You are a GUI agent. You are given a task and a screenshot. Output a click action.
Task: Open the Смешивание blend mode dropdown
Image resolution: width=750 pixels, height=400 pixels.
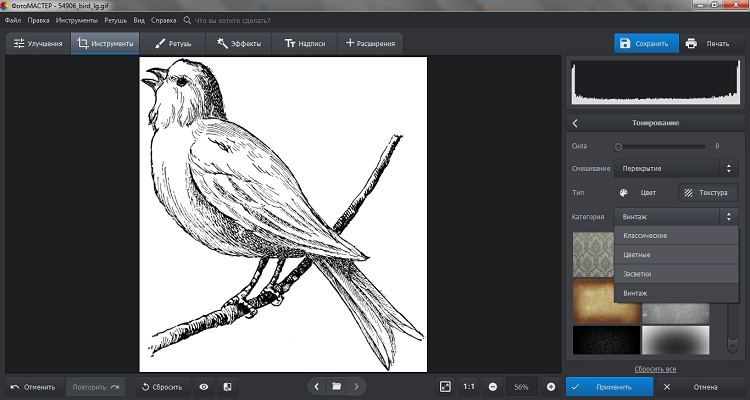click(676, 169)
